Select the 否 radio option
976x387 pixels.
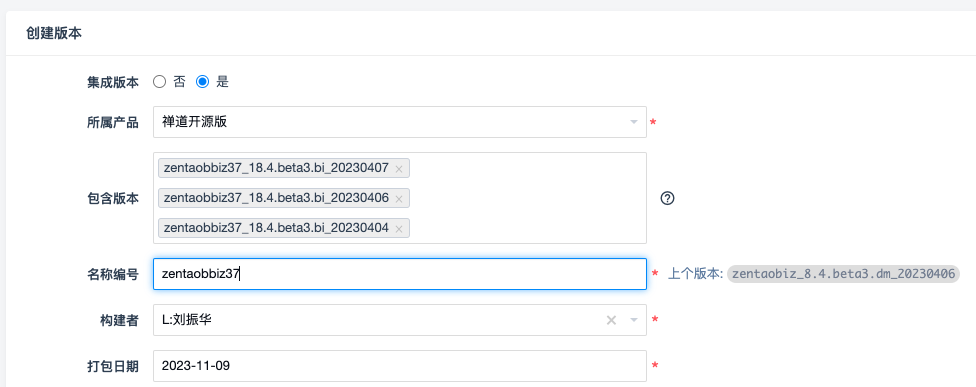[x=159, y=82]
